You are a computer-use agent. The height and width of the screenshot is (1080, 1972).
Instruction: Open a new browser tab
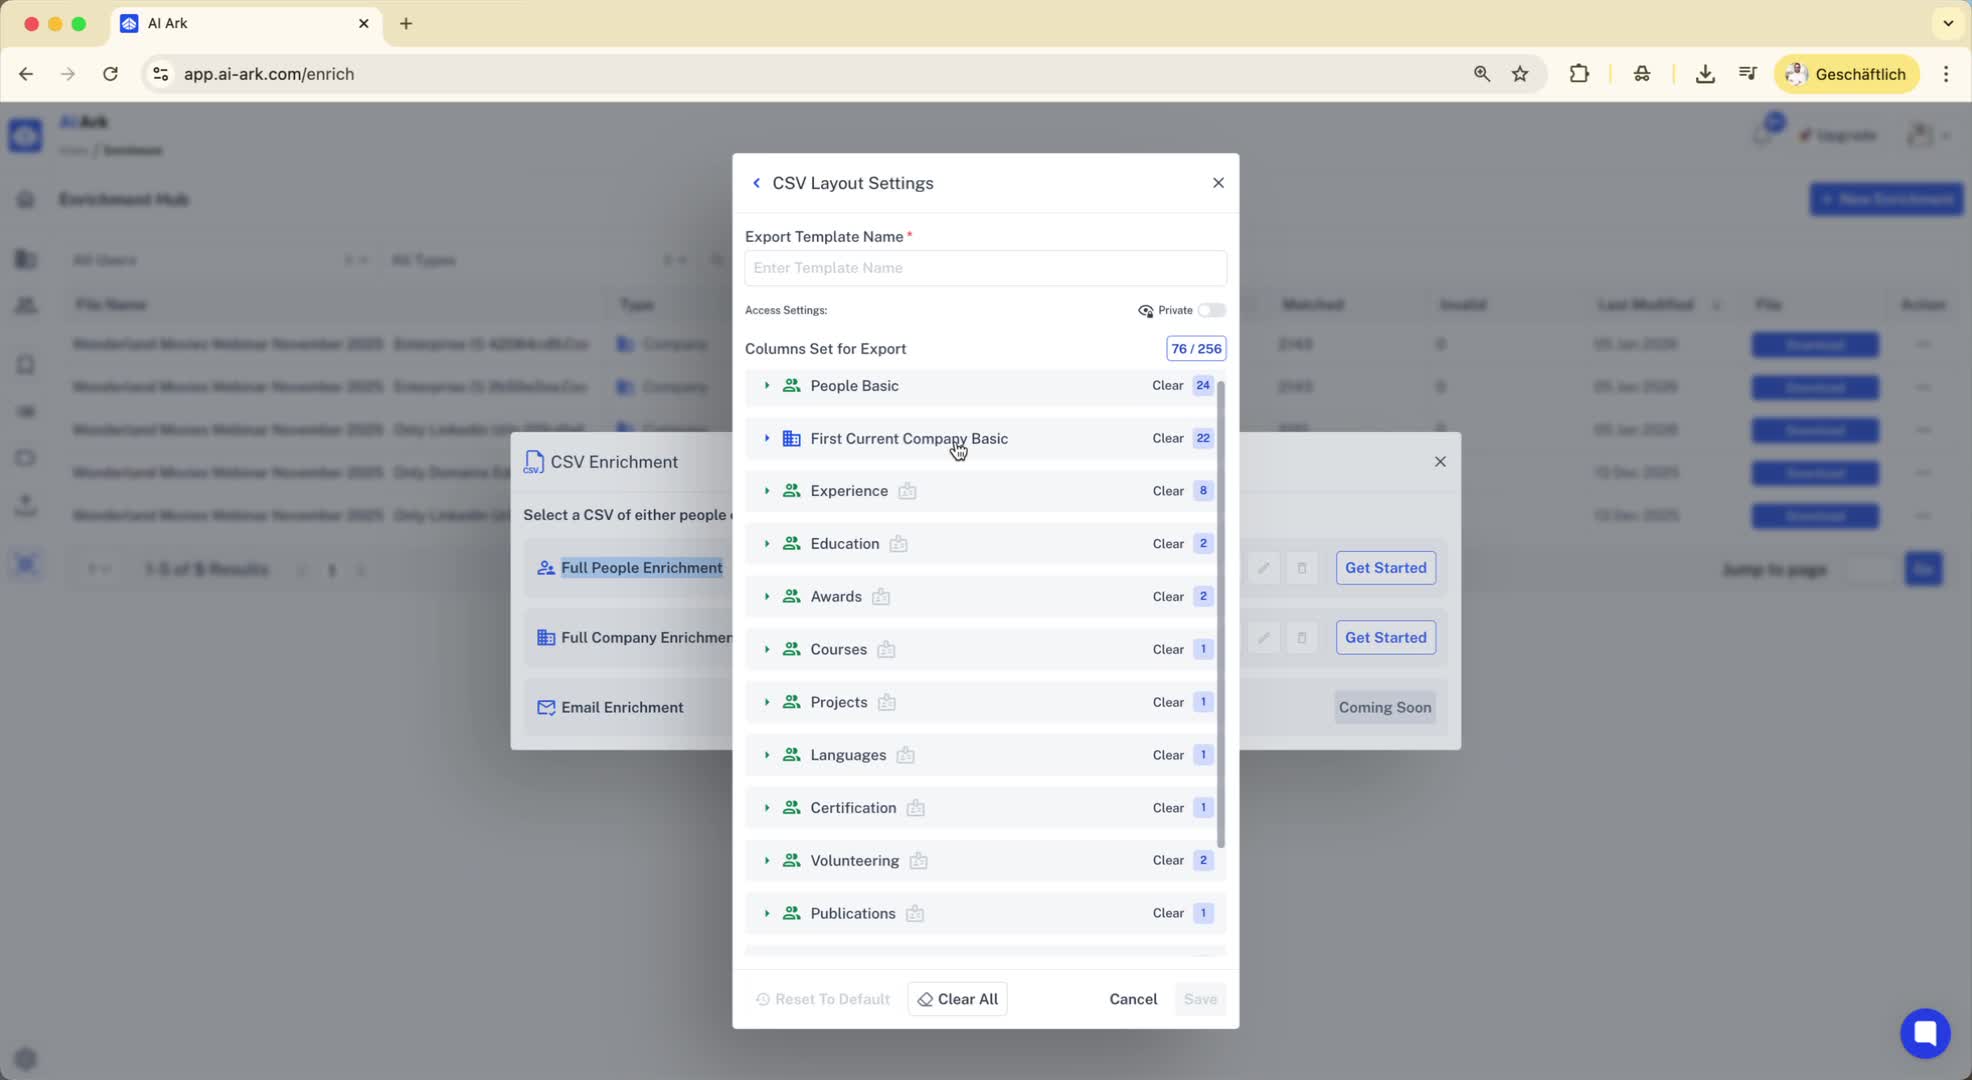[x=406, y=23]
